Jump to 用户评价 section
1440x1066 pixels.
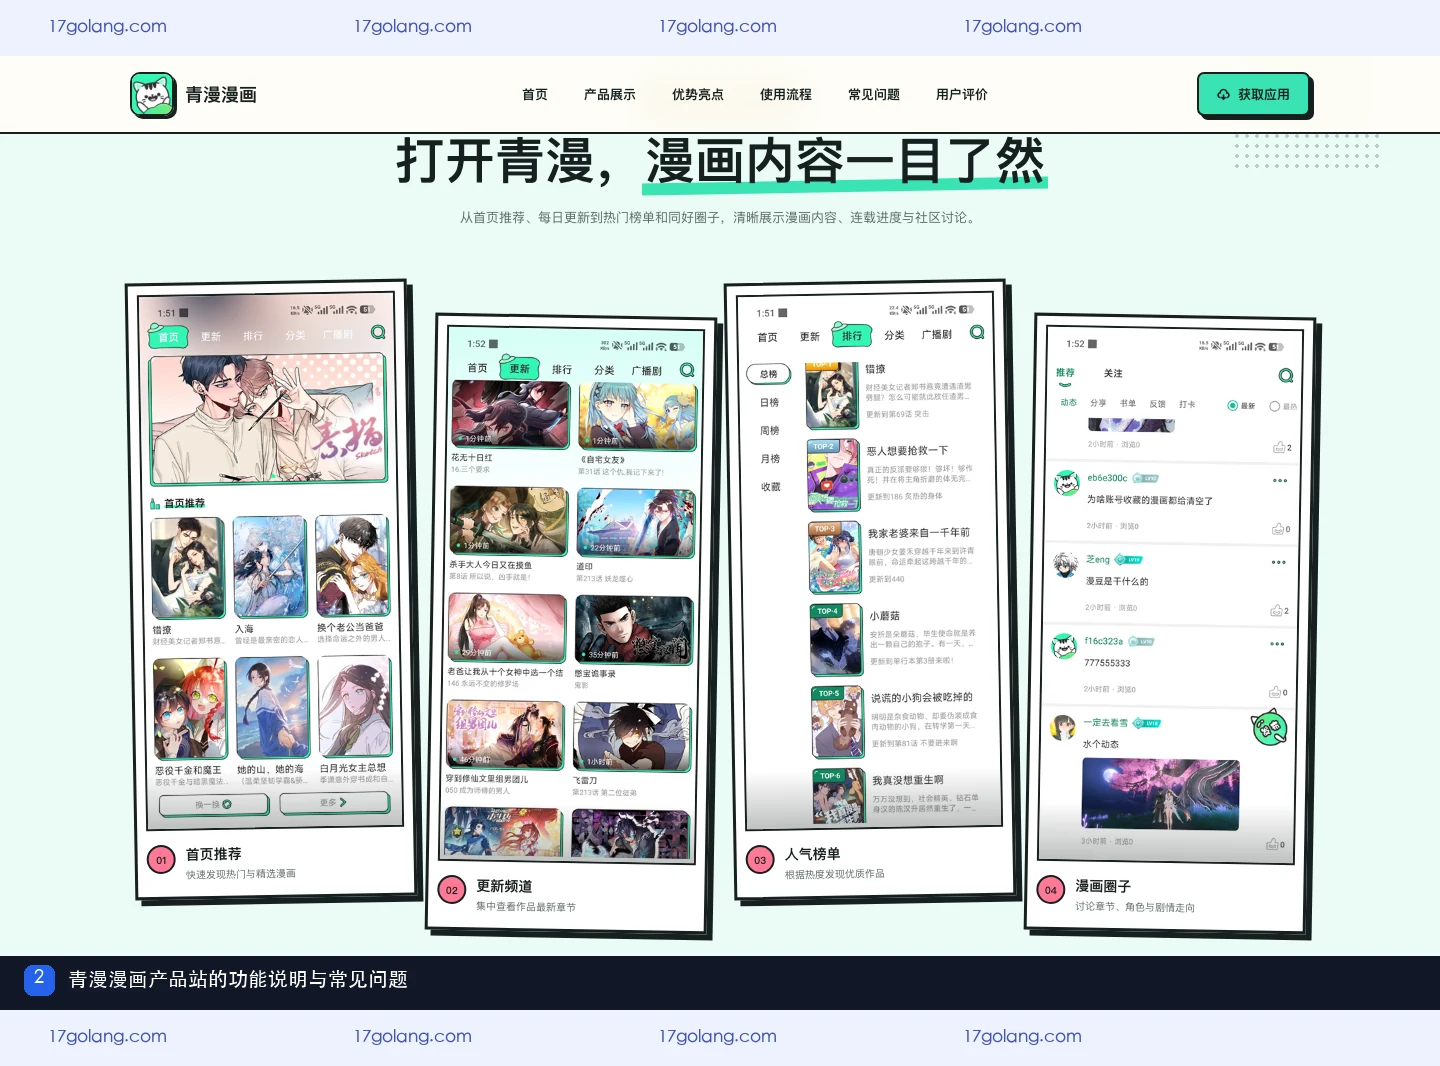click(962, 95)
